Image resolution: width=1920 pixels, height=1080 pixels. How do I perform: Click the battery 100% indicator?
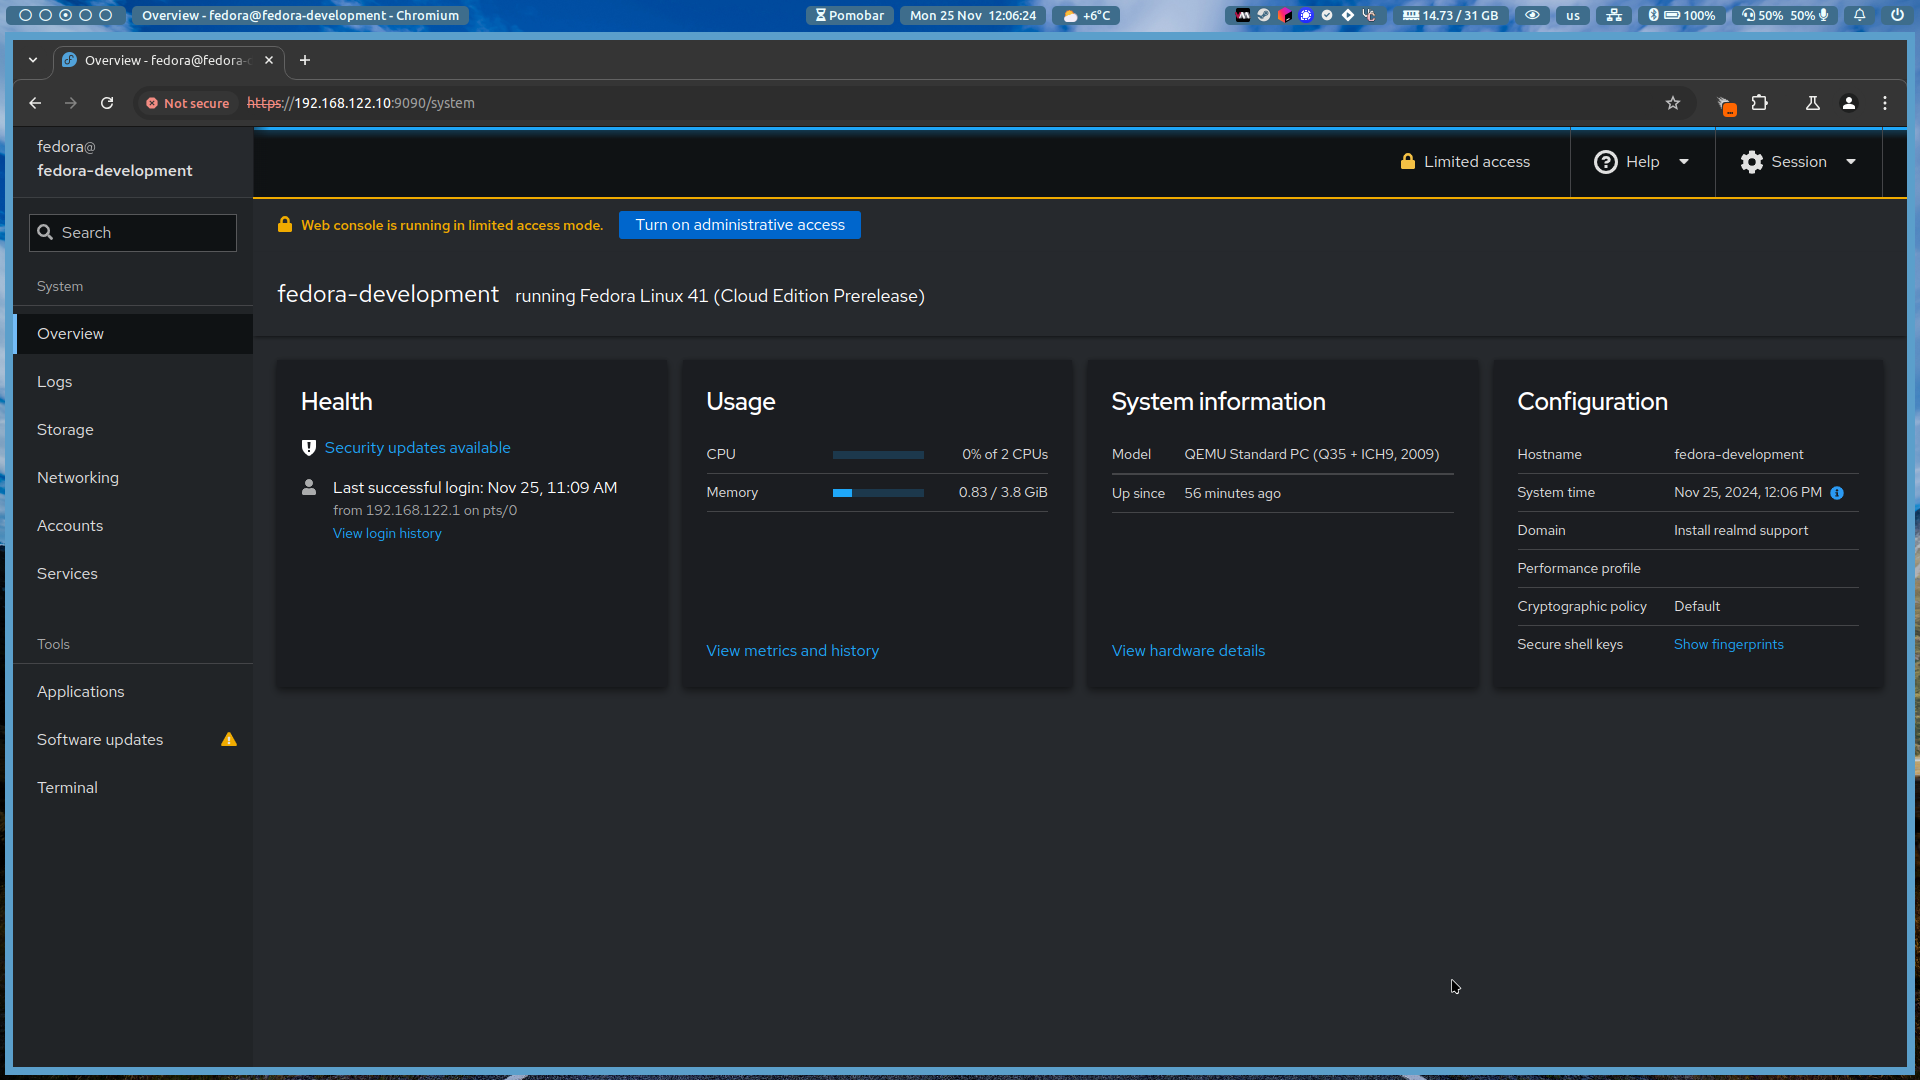click(1690, 15)
